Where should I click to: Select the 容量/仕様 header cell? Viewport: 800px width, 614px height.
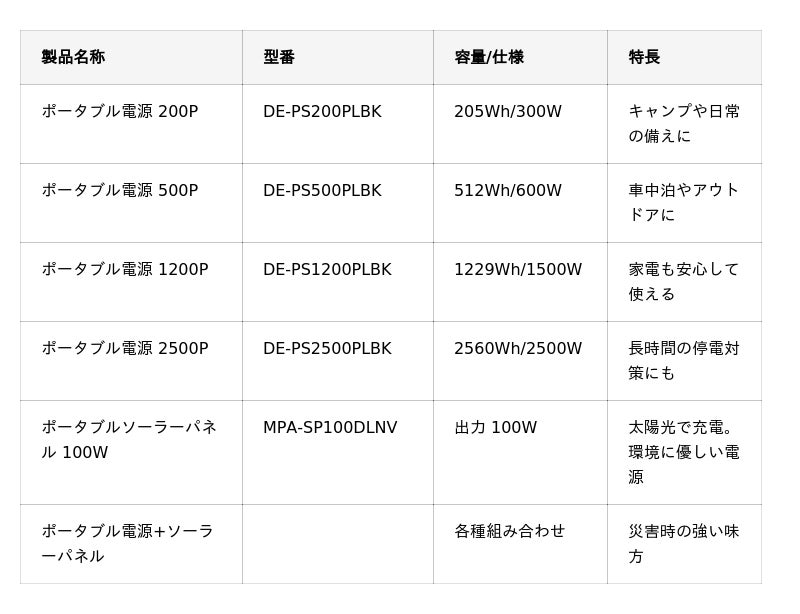click(489, 57)
